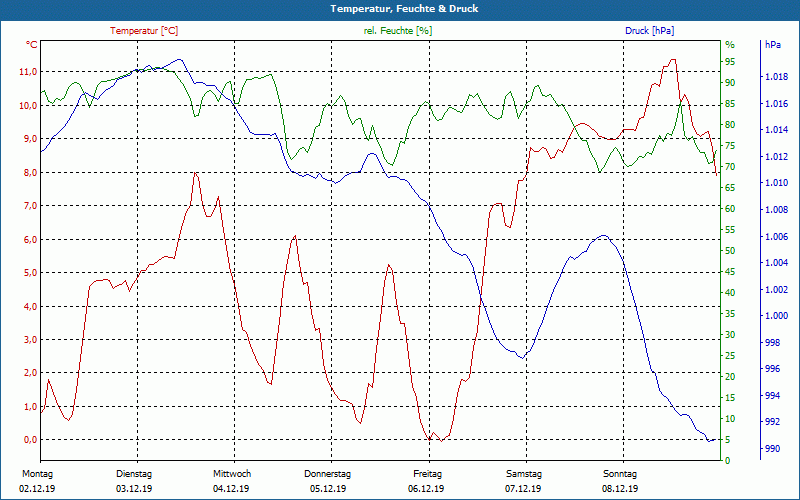Screen dimensions: 800x500
Task: Click the date '06.12.19'
Action: tap(426, 489)
